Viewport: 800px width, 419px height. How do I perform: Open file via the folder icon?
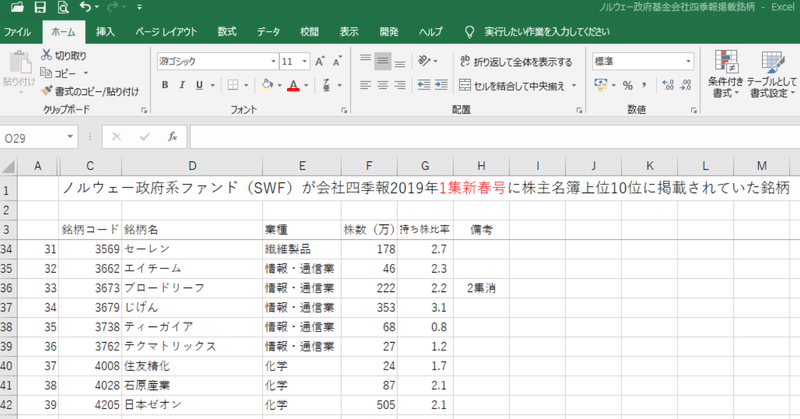point(17,7)
